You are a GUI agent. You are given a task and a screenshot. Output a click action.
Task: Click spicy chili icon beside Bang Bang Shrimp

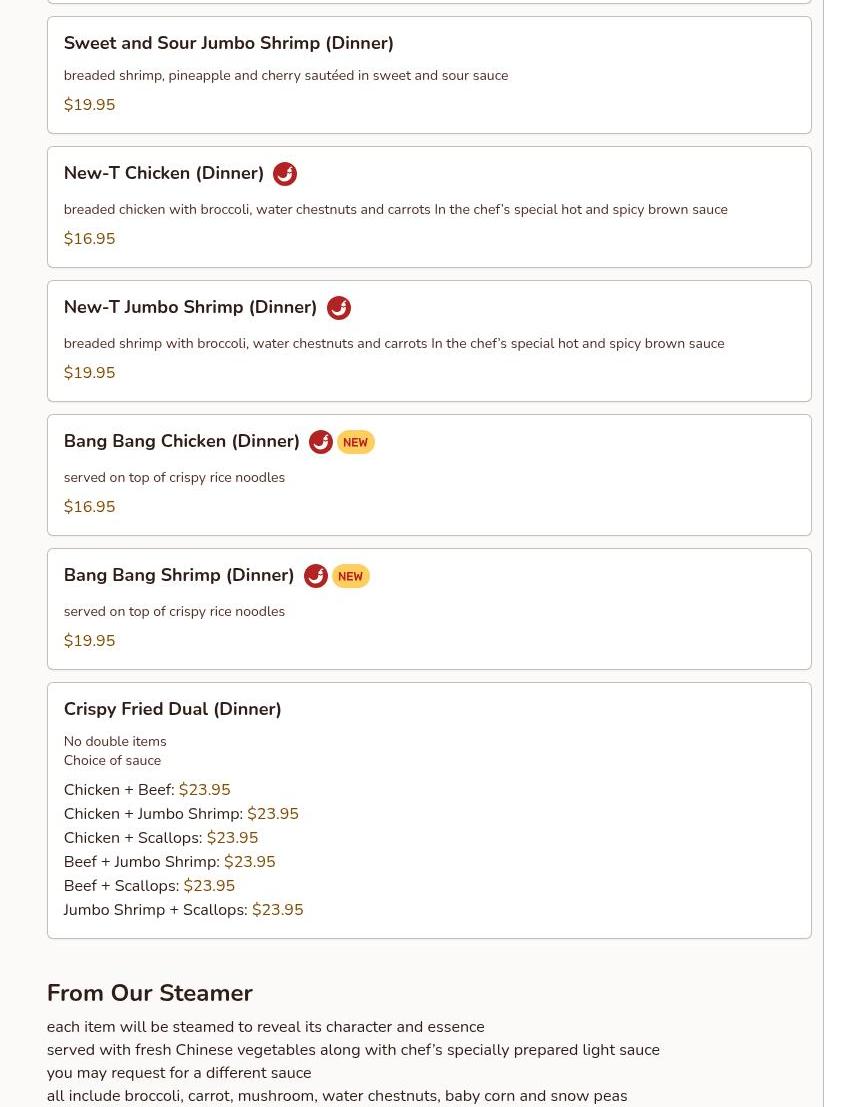316,576
